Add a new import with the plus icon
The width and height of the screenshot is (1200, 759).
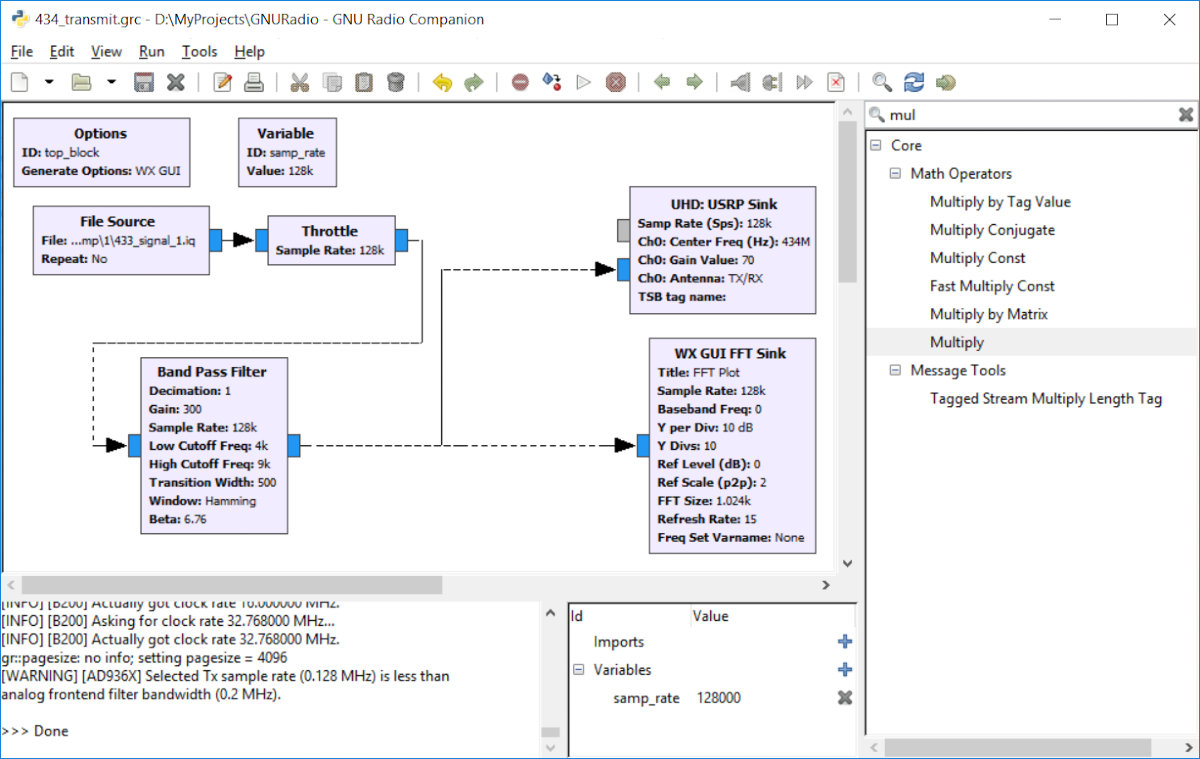[845, 642]
